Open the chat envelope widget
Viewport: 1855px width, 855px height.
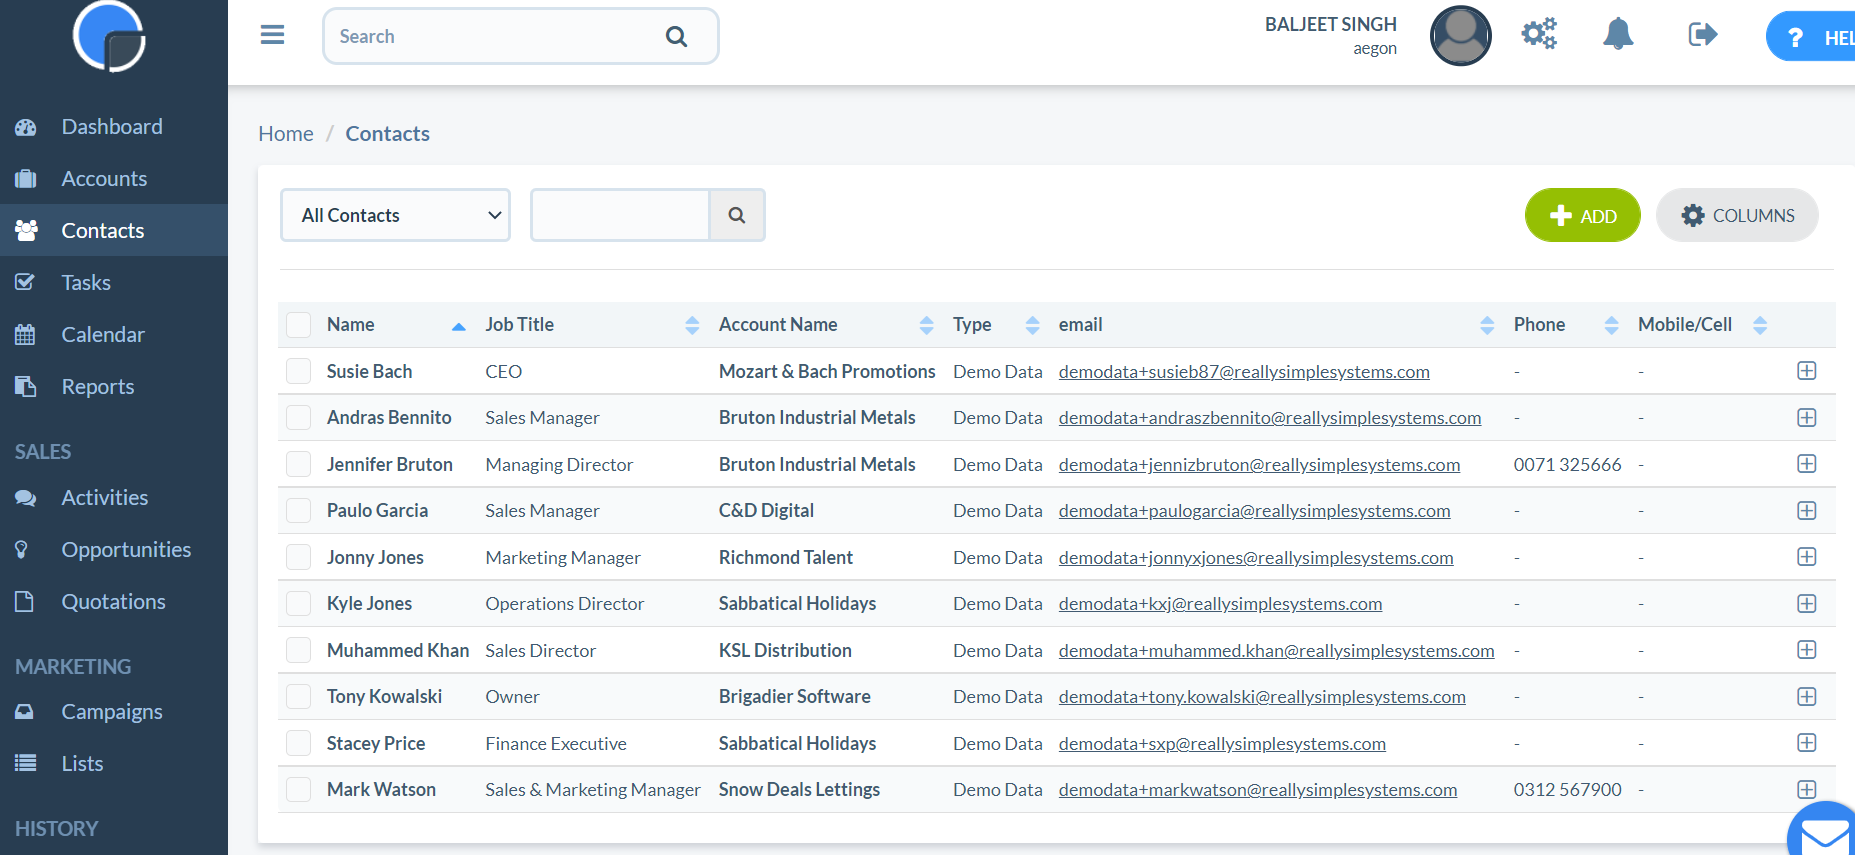[1825, 833]
